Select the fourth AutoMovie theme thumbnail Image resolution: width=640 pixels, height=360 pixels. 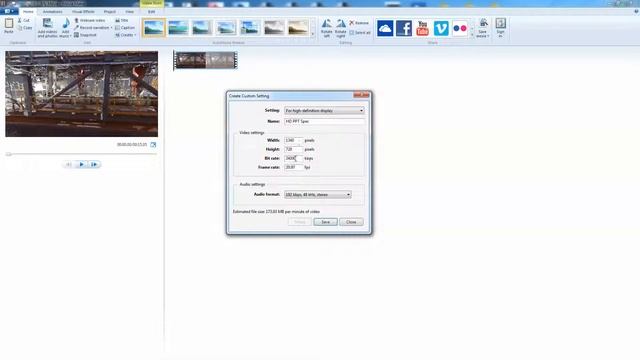(226, 28)
